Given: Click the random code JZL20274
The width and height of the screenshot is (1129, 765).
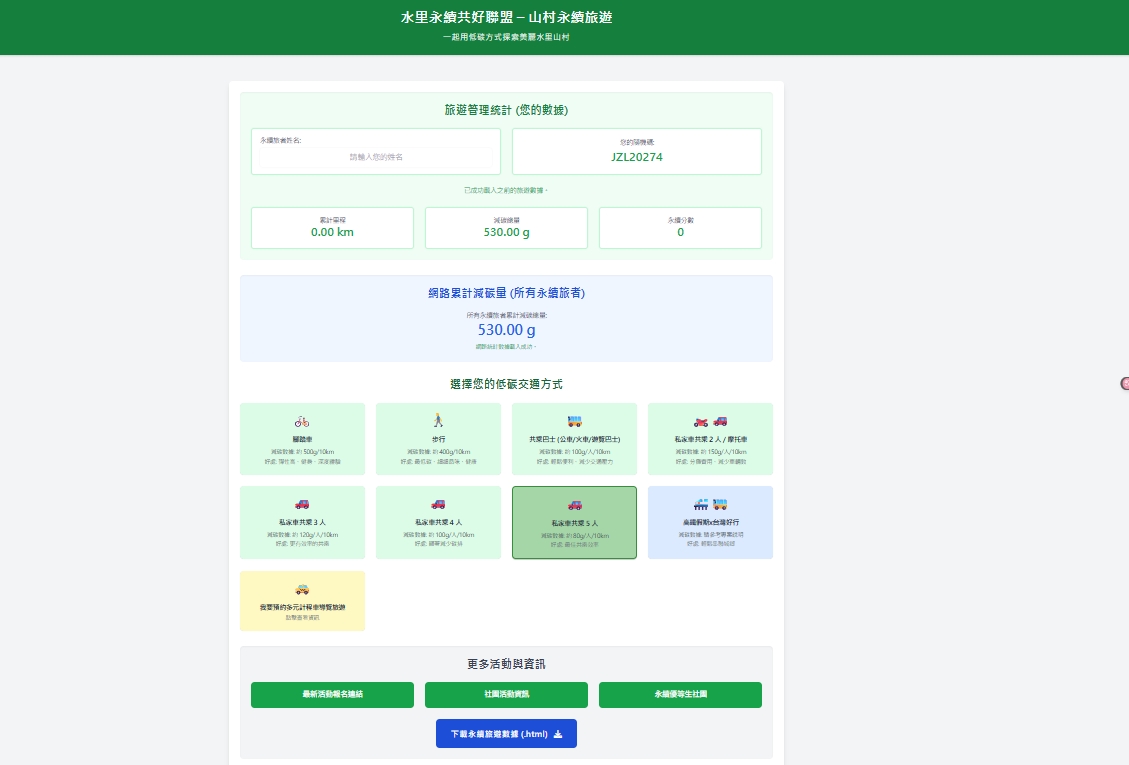Looking at the screenshot, I should [x=637, y=157].
